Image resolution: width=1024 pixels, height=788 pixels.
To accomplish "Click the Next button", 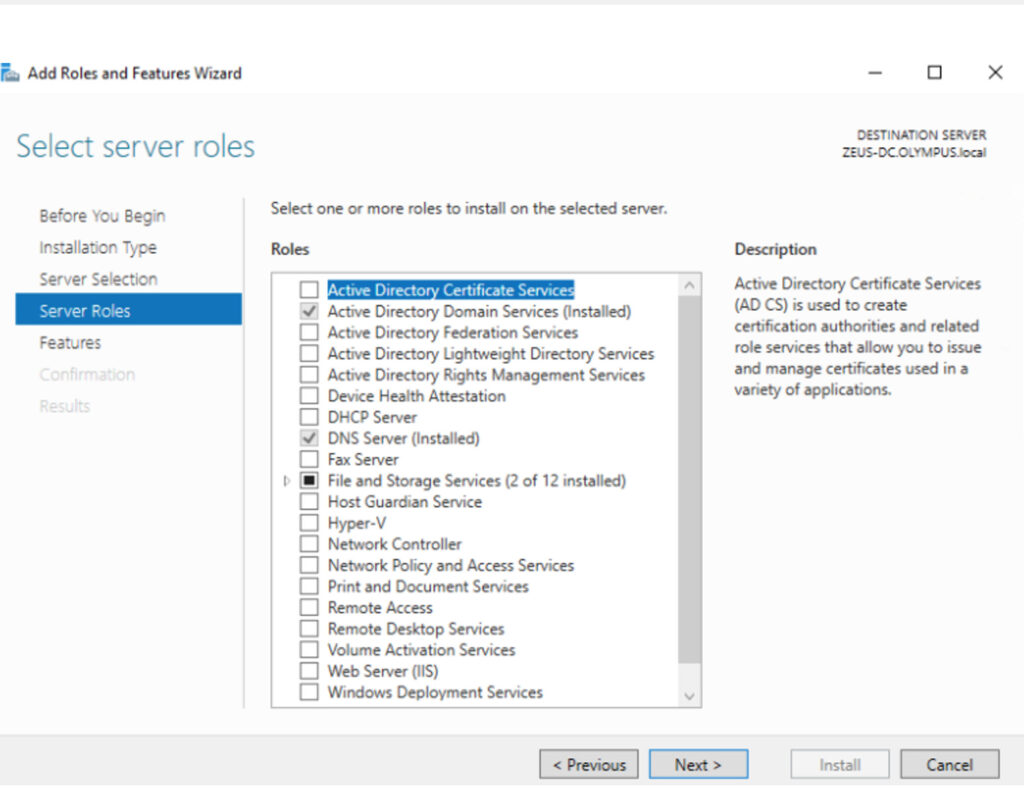I will [698, 765].
